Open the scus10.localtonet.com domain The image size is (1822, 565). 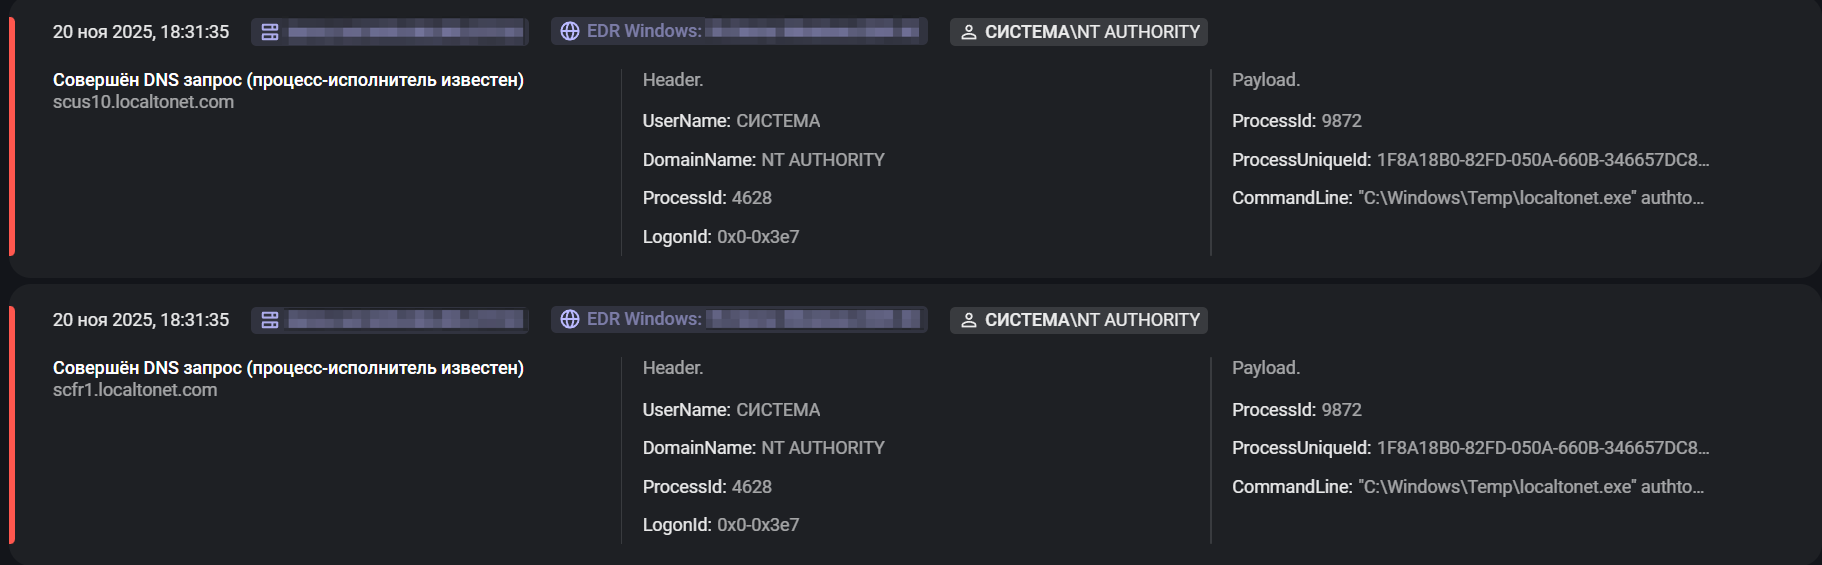143,102
